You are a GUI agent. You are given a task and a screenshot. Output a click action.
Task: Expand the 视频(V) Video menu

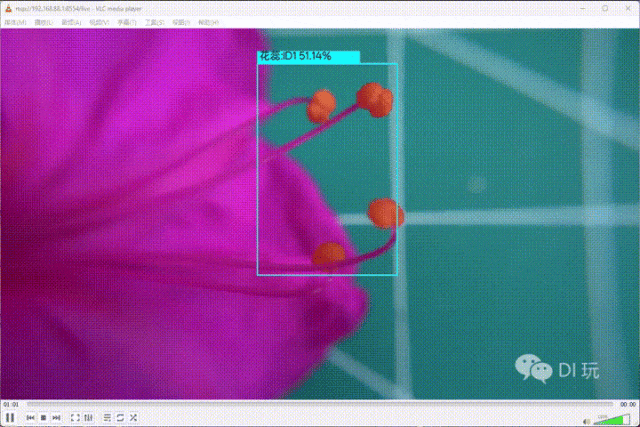click(x=100, y=21)
